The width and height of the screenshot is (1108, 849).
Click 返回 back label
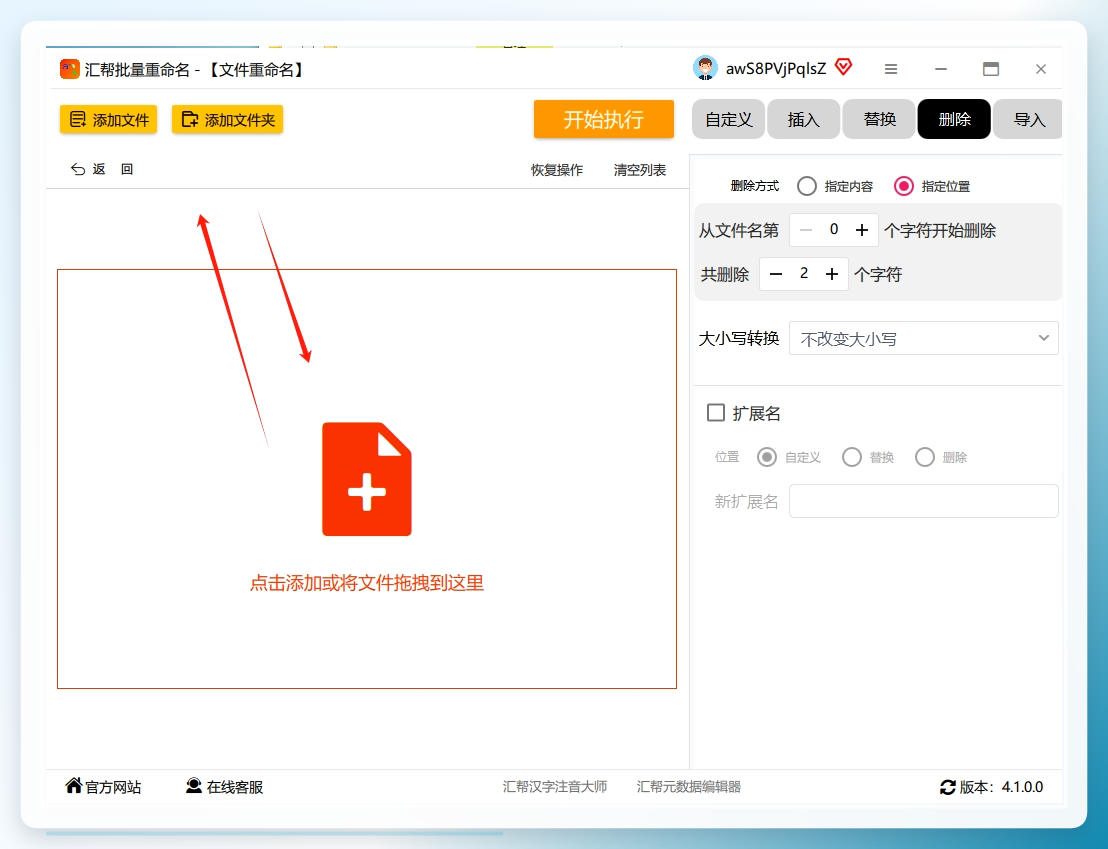click(112, 169)
